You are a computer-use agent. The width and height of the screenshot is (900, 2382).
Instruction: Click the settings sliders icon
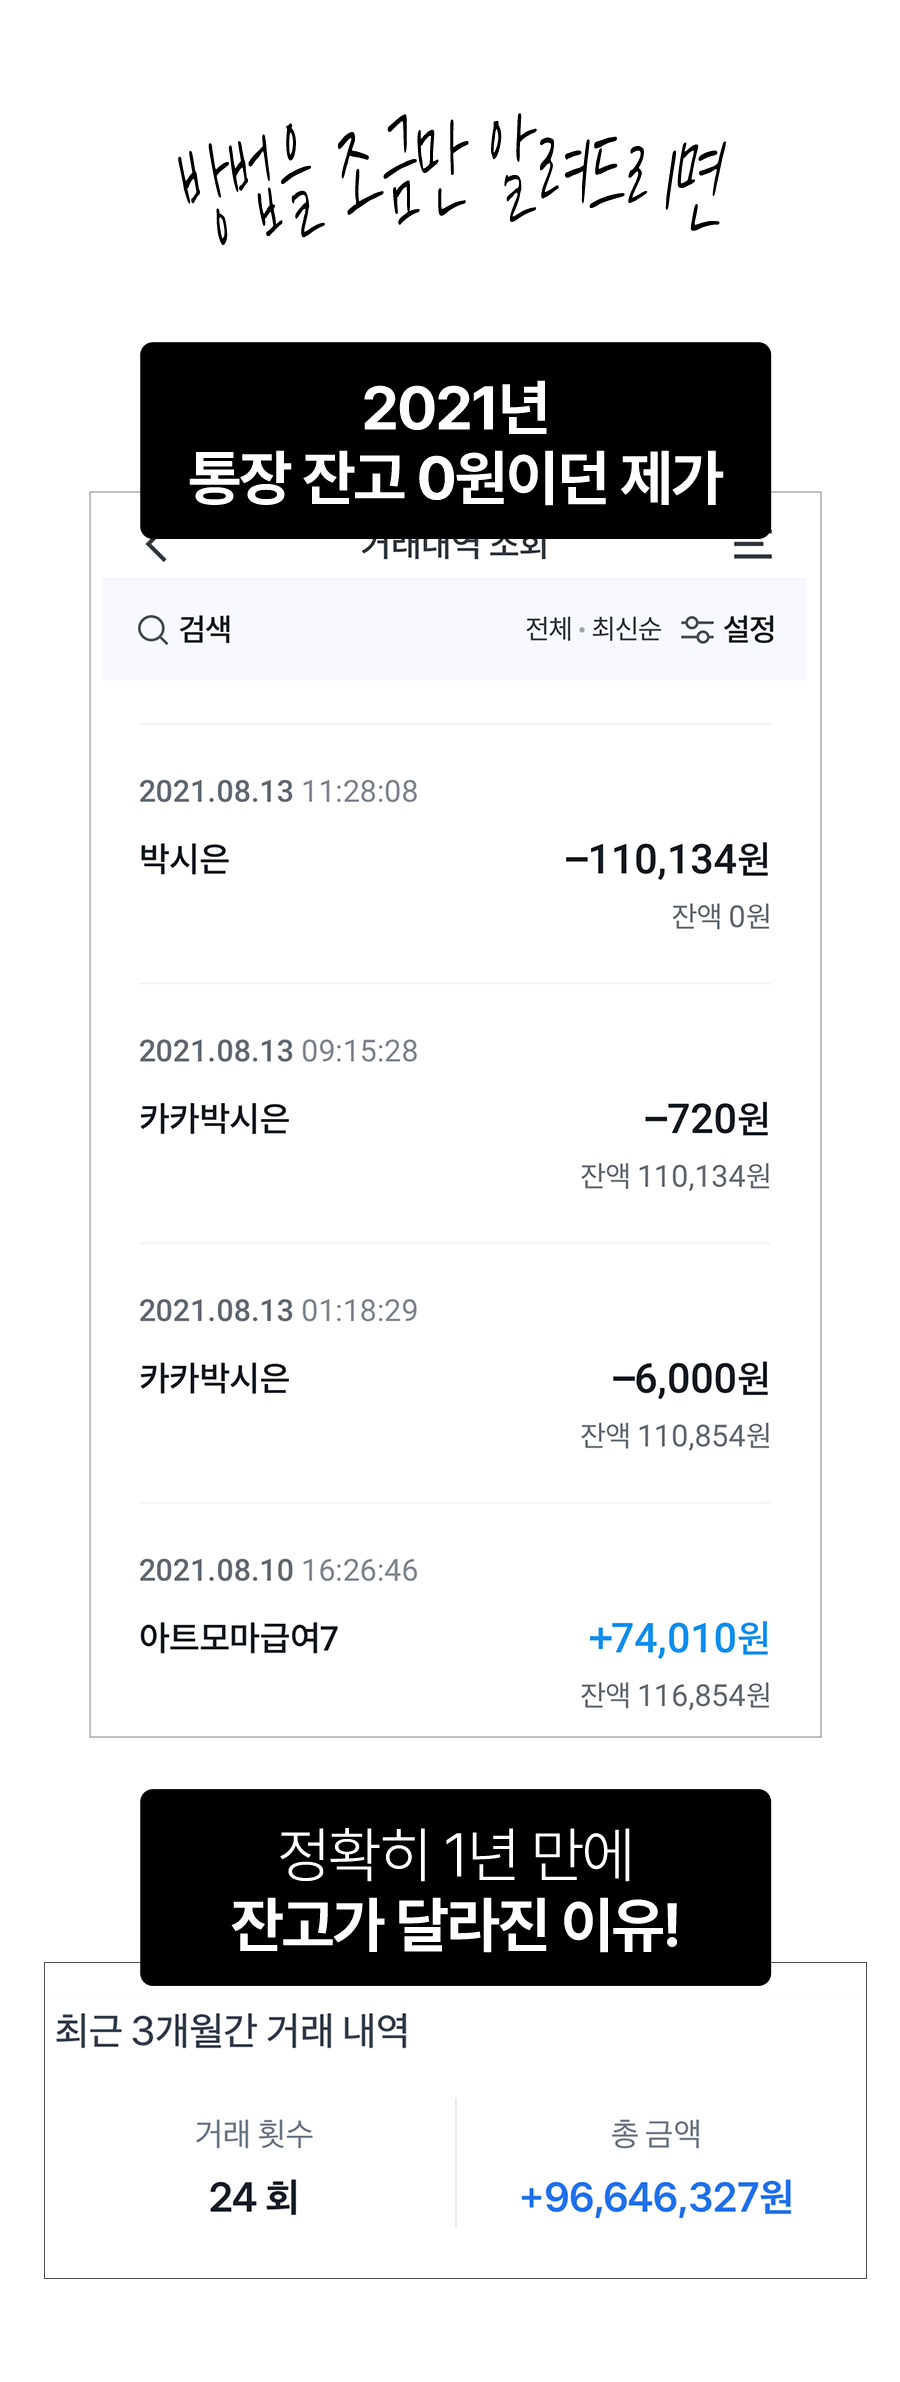point(697,629)
